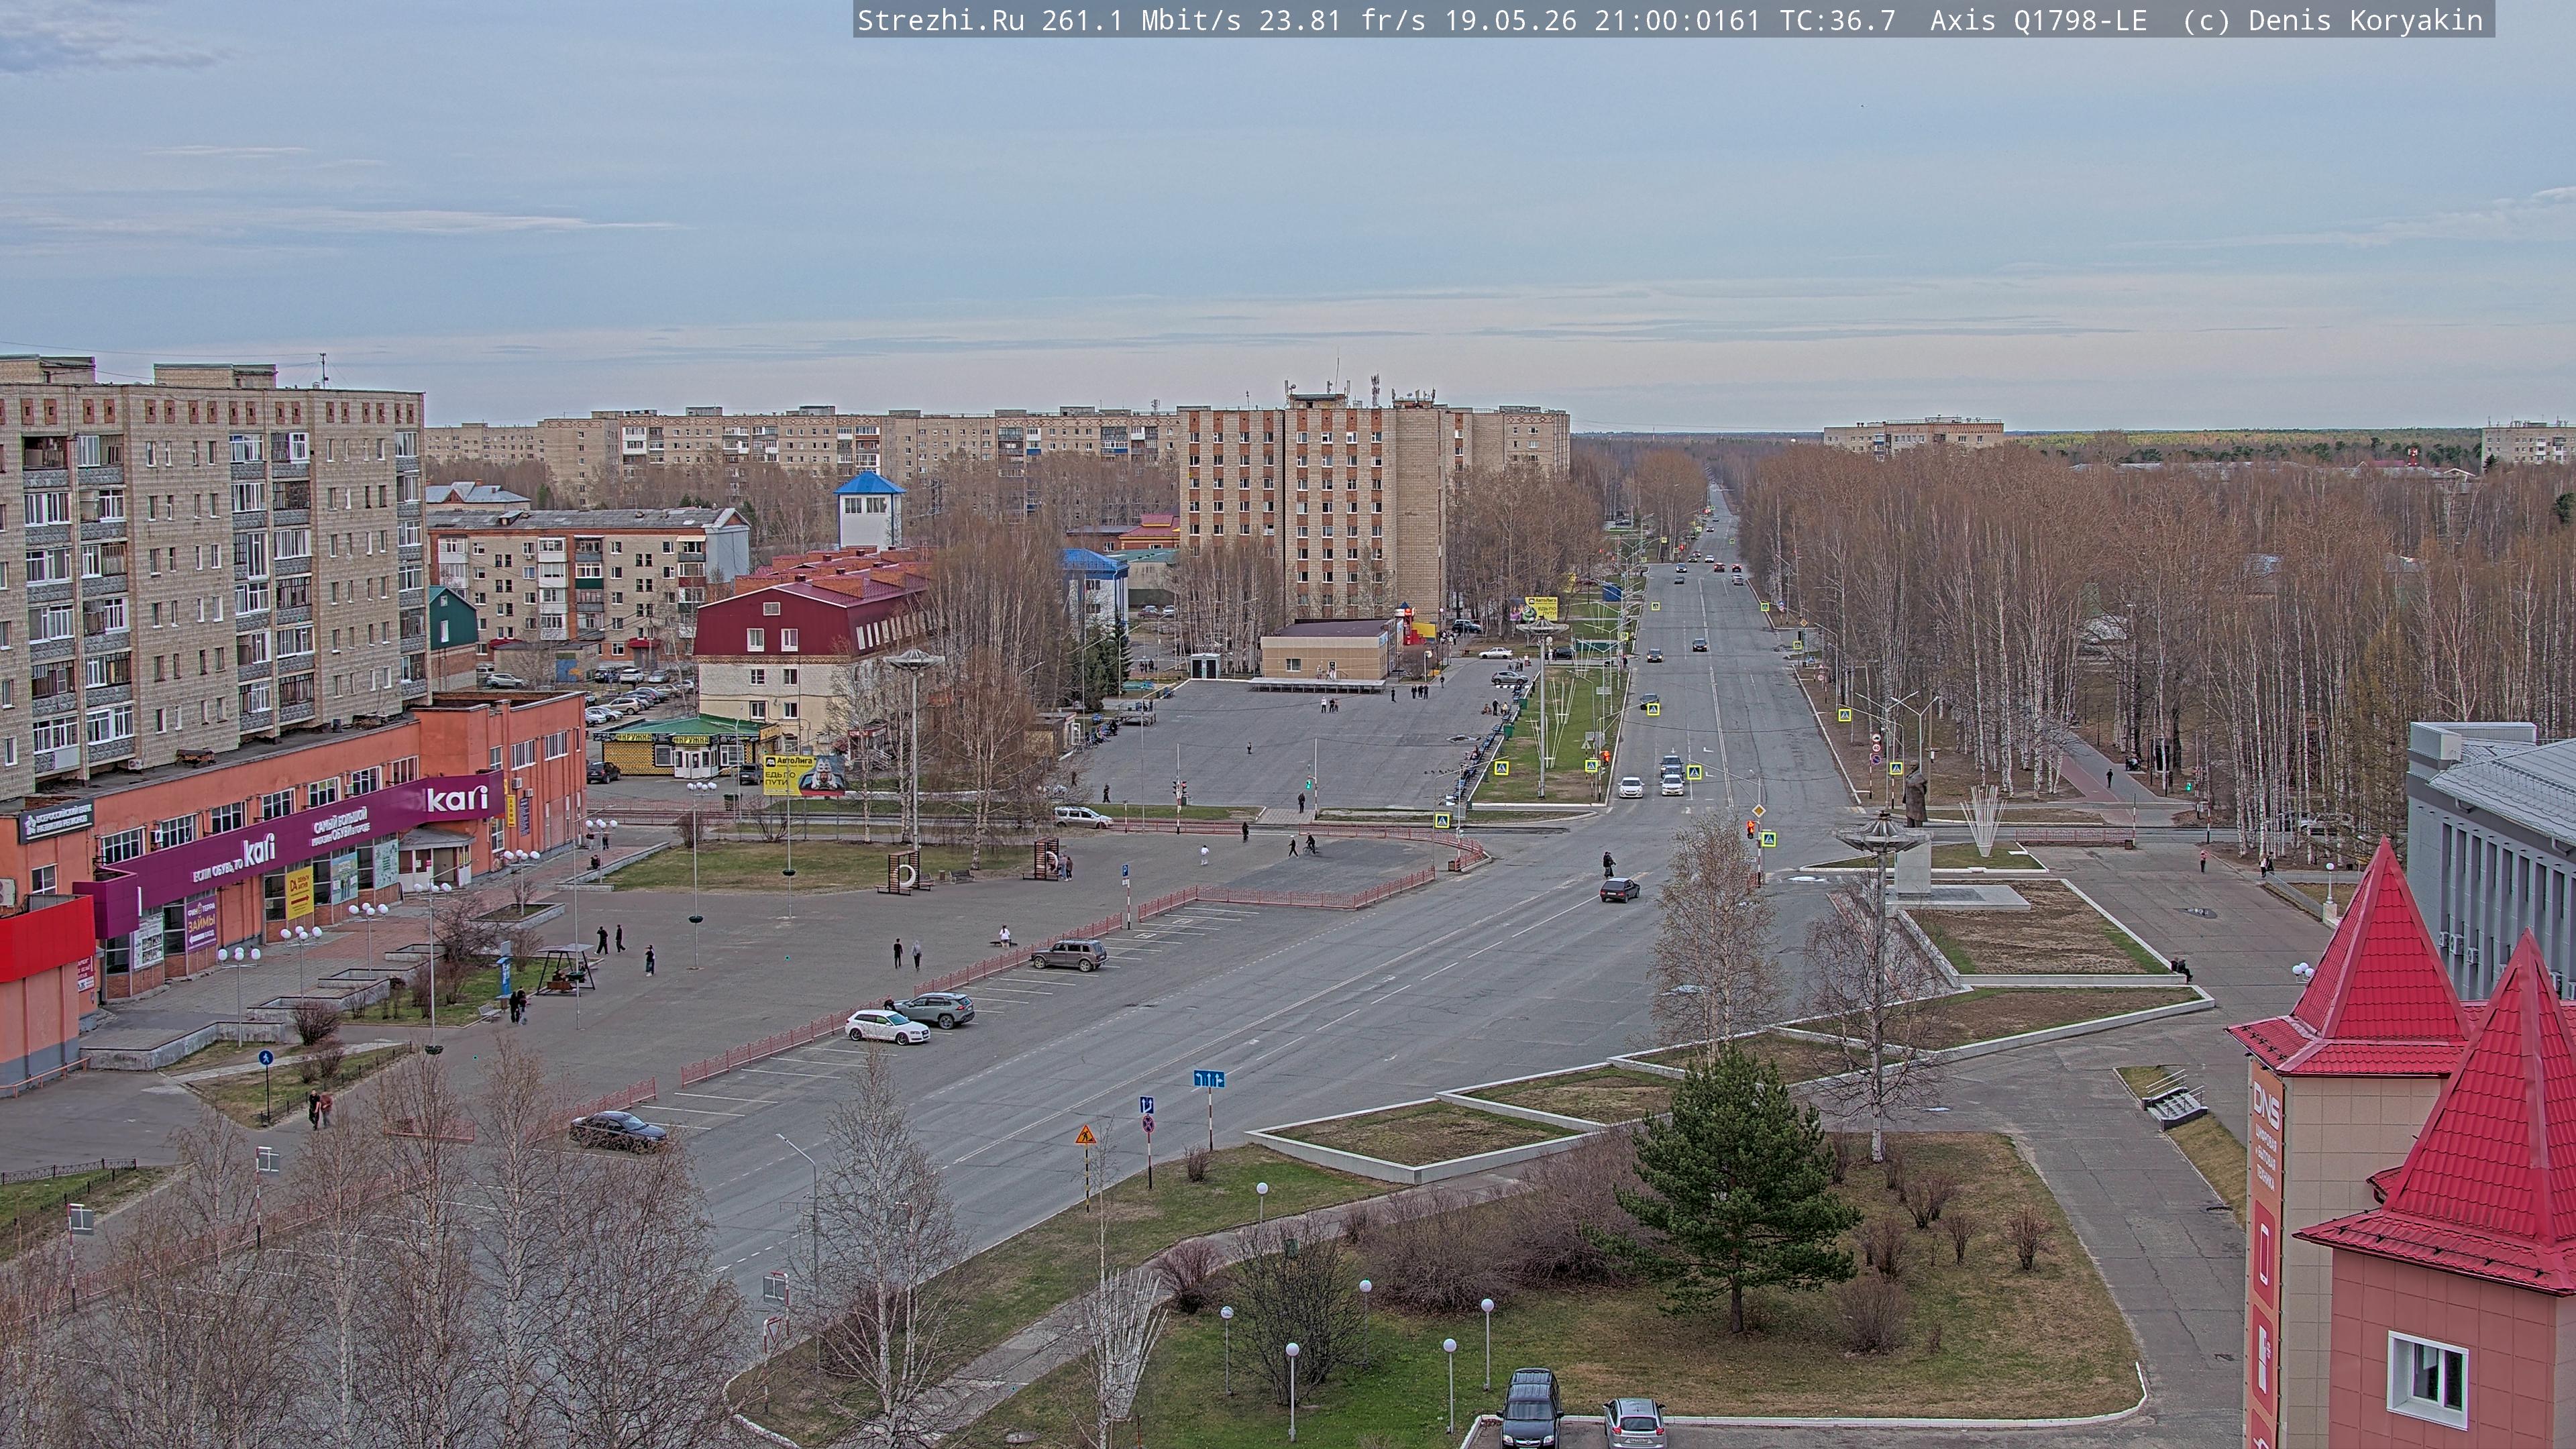Viewport: 2576px width, 1449px height.
Task: Click the covered swing bench in square
Action: pos(567,968)
